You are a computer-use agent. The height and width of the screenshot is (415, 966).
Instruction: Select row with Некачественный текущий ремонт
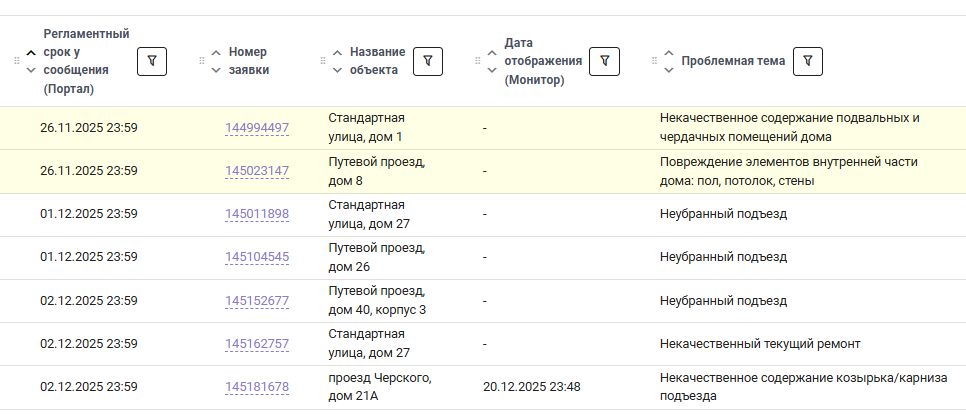point(760,344)
